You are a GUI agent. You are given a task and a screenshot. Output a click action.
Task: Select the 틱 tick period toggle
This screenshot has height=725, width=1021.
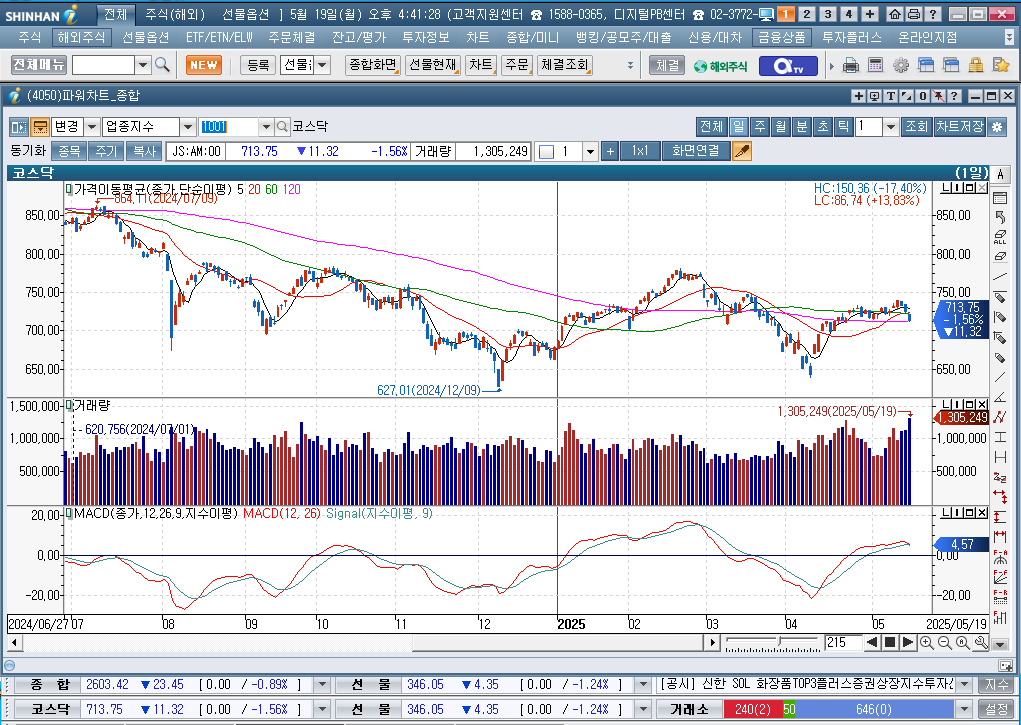click(843, 126)
